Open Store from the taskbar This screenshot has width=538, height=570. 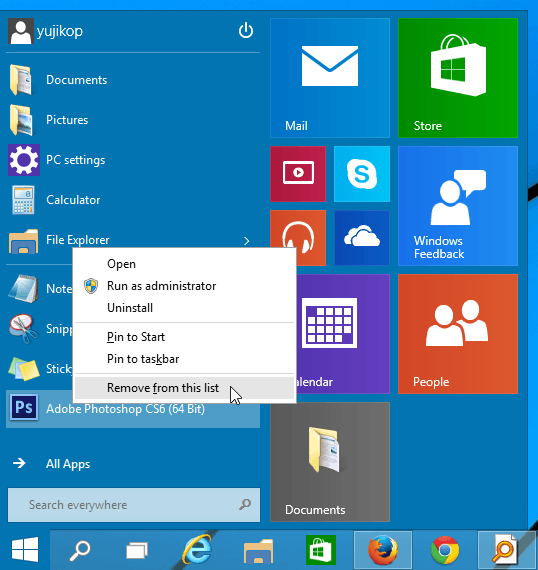pyautogui.click(x=320, y=550)
